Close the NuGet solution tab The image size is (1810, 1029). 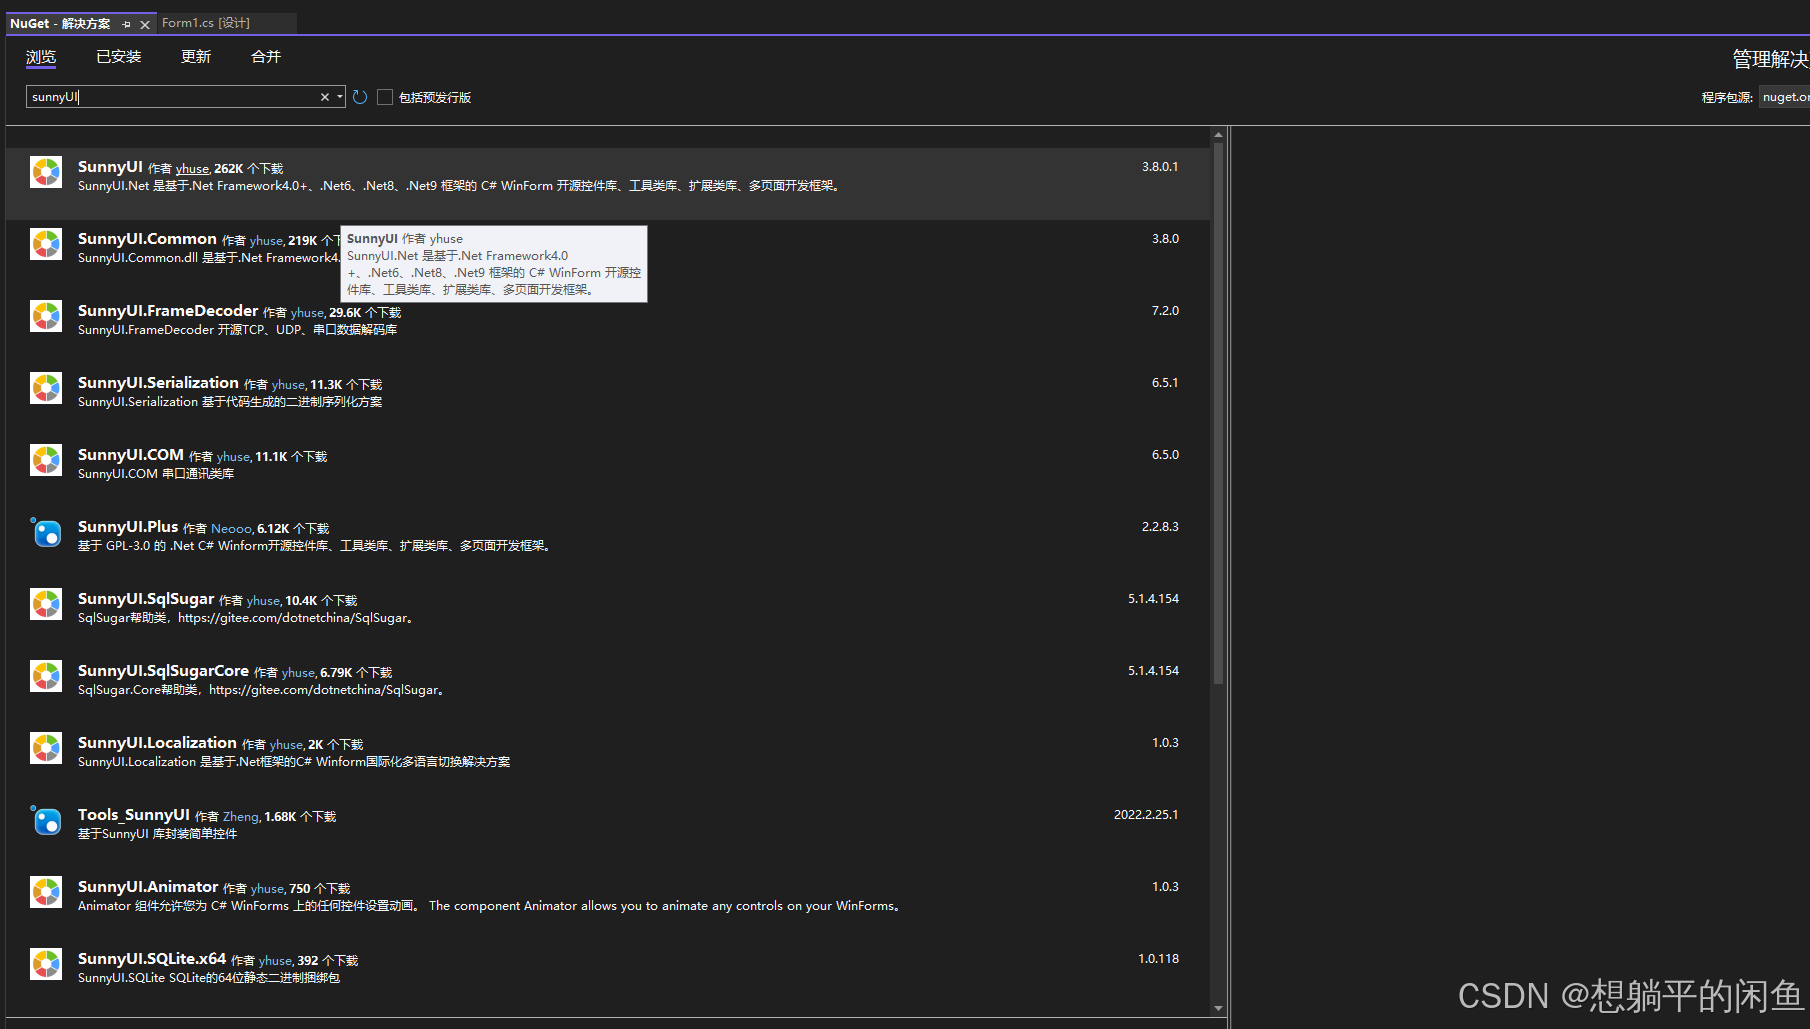[x=145, y=24]
